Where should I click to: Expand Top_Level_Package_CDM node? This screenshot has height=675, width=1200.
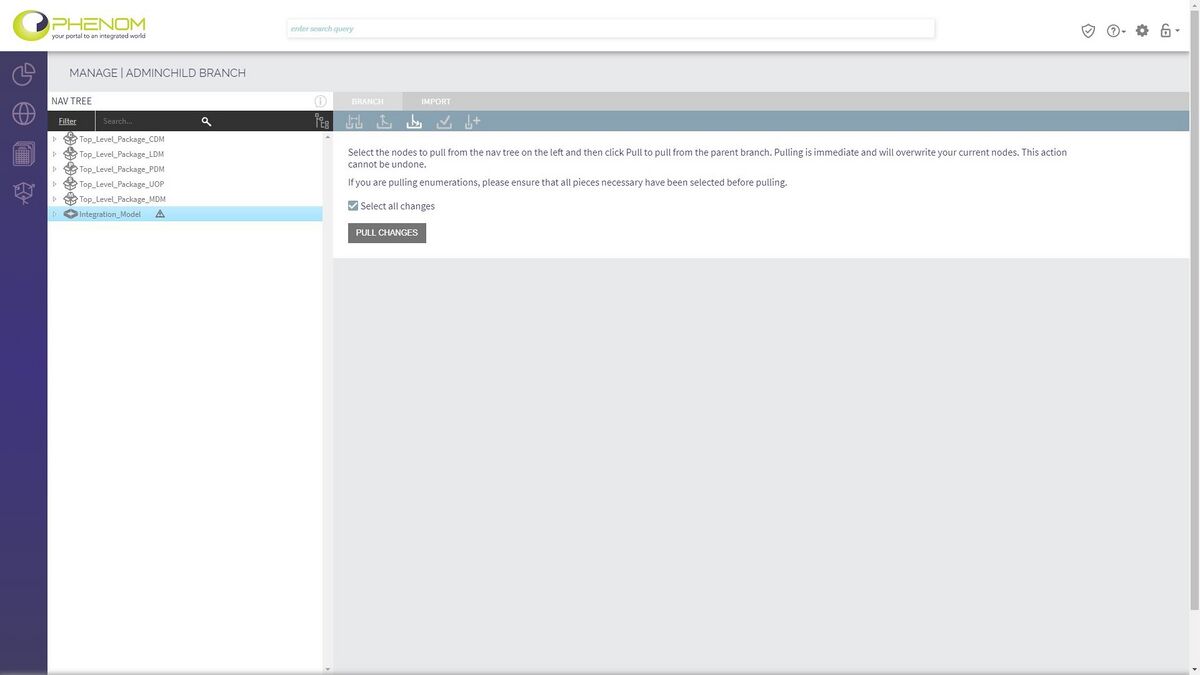pos(54,139)
